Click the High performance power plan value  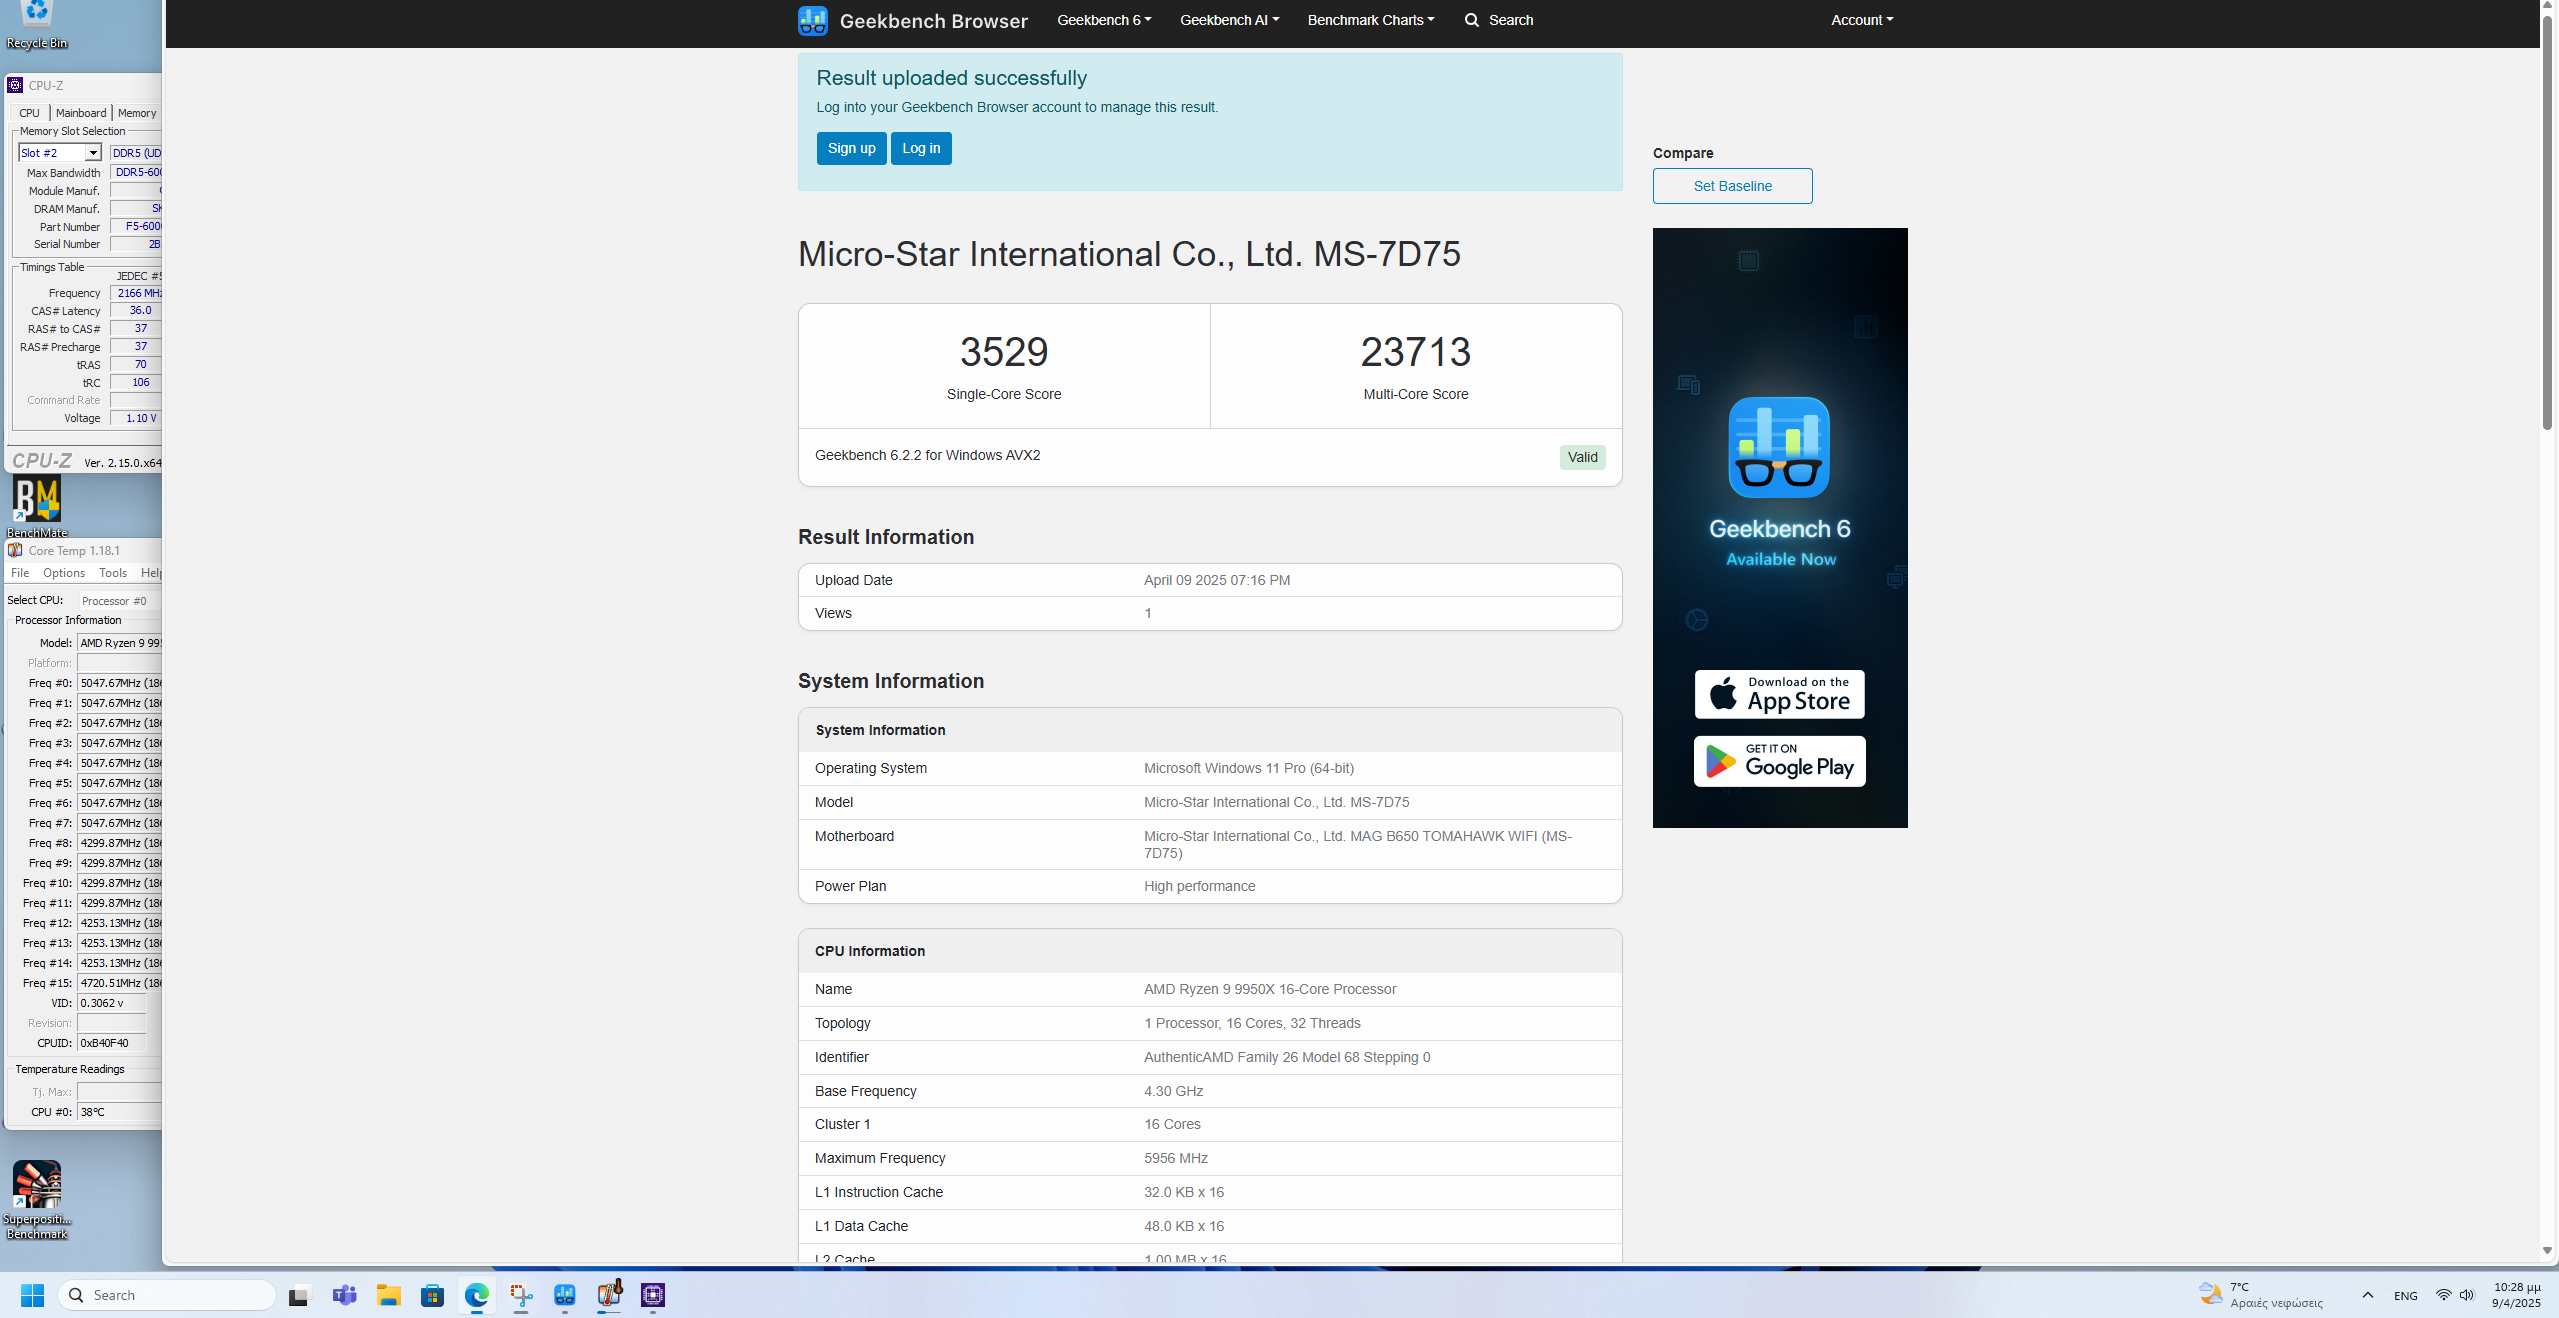tap(1199, 886)
